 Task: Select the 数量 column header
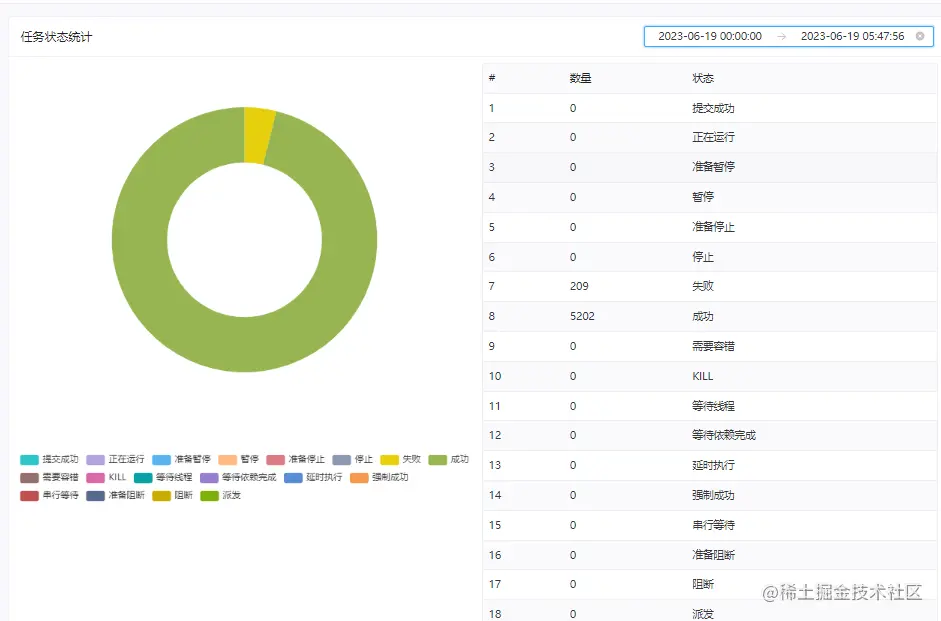click(580, 78)
